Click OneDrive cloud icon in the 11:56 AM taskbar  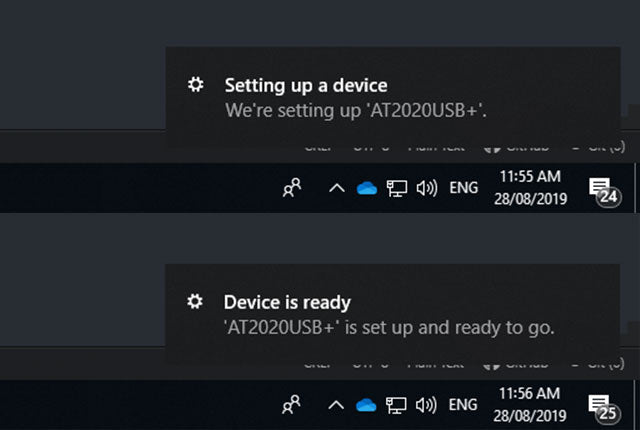point(366,405)
